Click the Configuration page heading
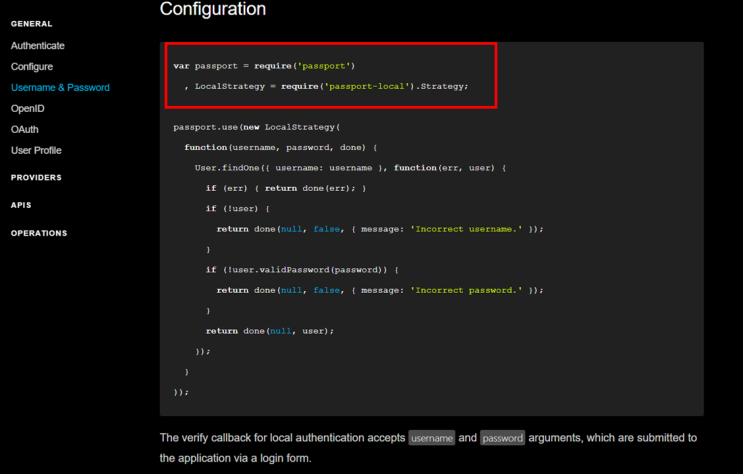This screenshot has height=474, width=743. click(x=213, y=9)
